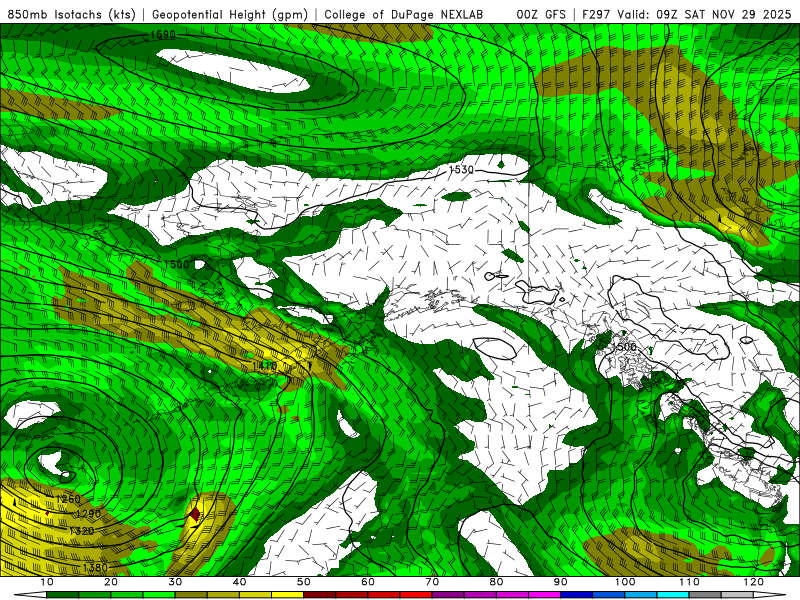Click the 1320 height contour label
Image resolution: width=800 pixels, height=600 pixels.
click(x=82, y=531)
